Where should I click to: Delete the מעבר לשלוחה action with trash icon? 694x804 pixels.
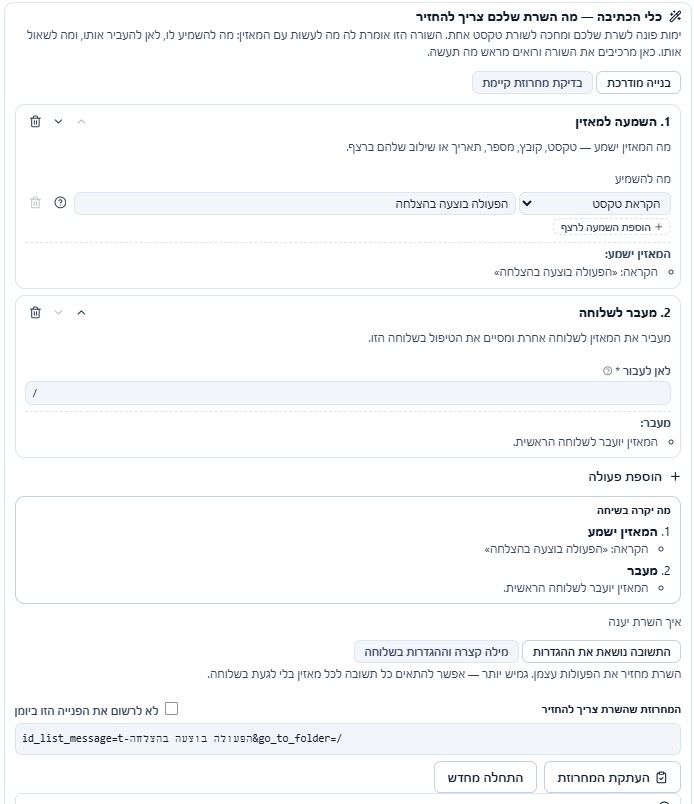coord(35,313)
